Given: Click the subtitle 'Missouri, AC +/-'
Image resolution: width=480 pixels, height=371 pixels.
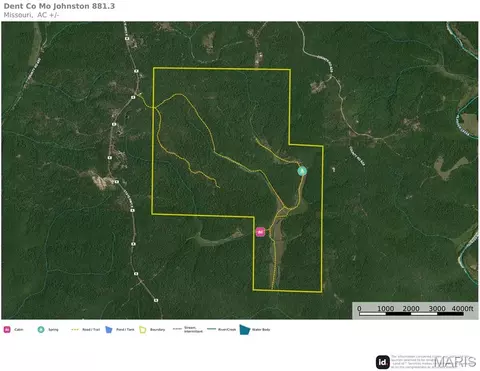Looking at the screenshot, I should coord(31,15).
